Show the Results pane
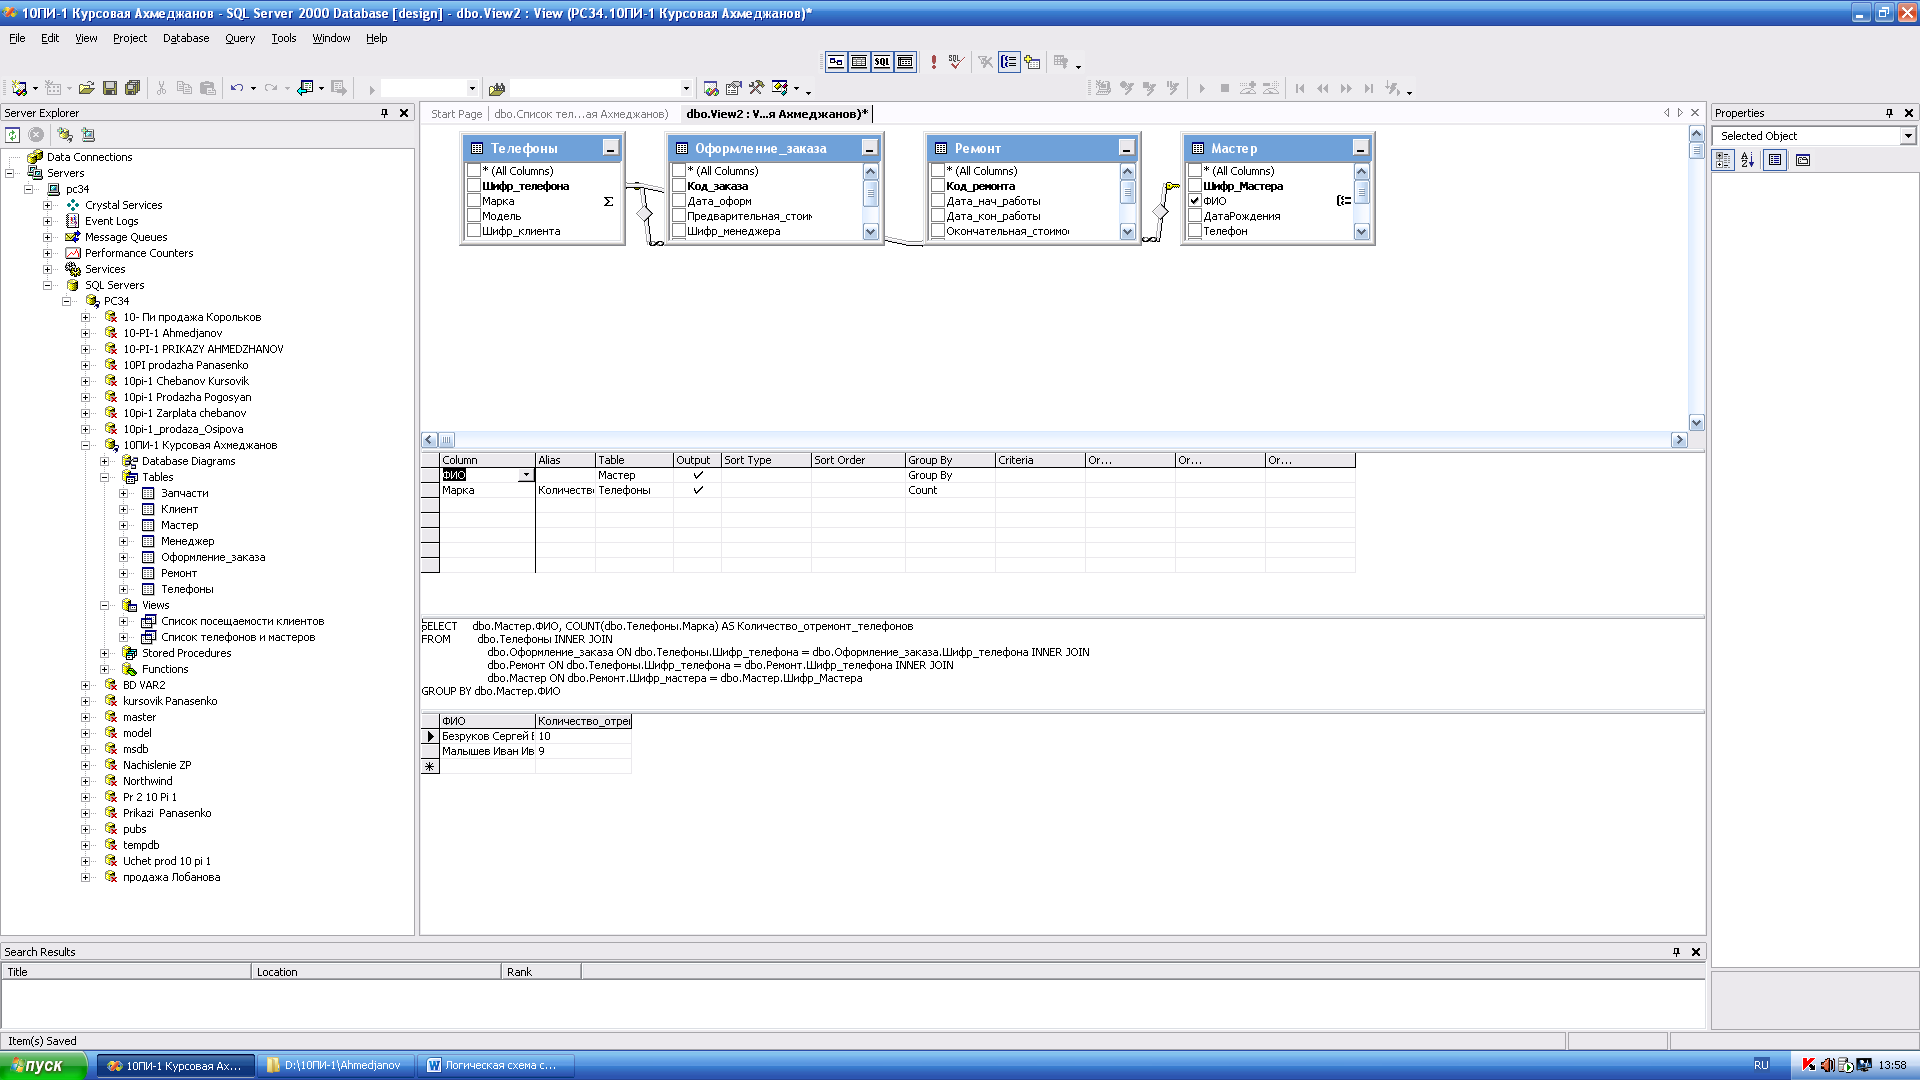The image size is (1920, 1080). click(905, 62)
